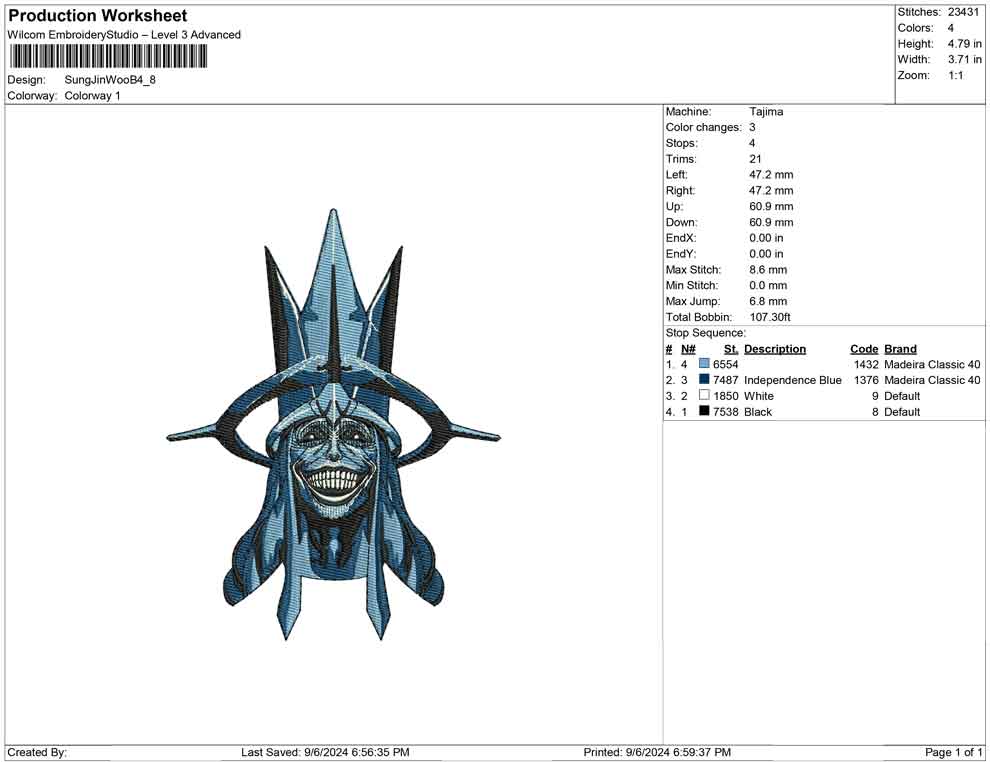Click the Black 7538 thread swatch
The image size is (990, 762).
coord(704,411)
